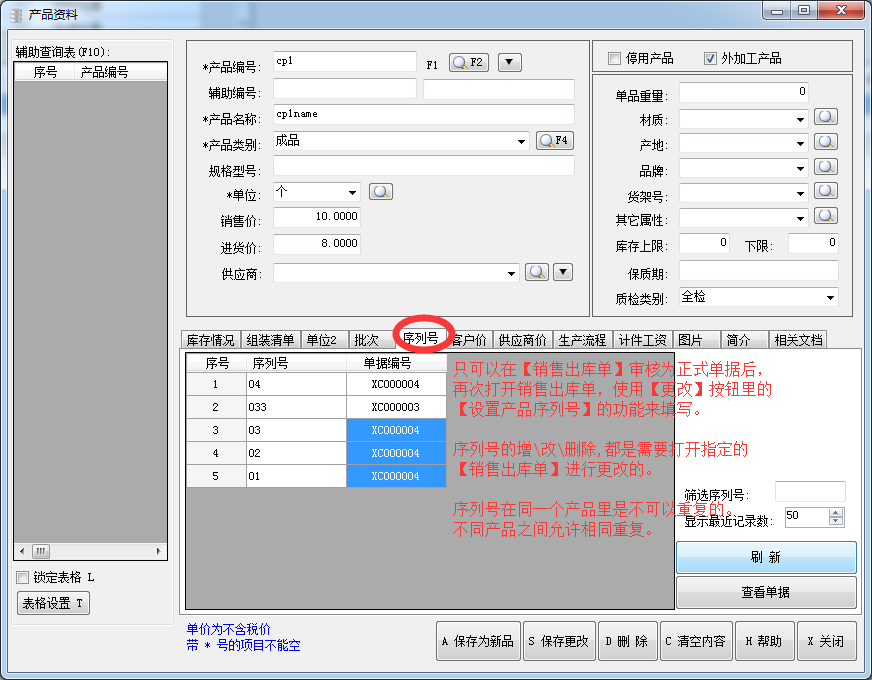This screenshot has width=872, height=680.
Task: Click the C 清空内容 button
Action: 696,641
